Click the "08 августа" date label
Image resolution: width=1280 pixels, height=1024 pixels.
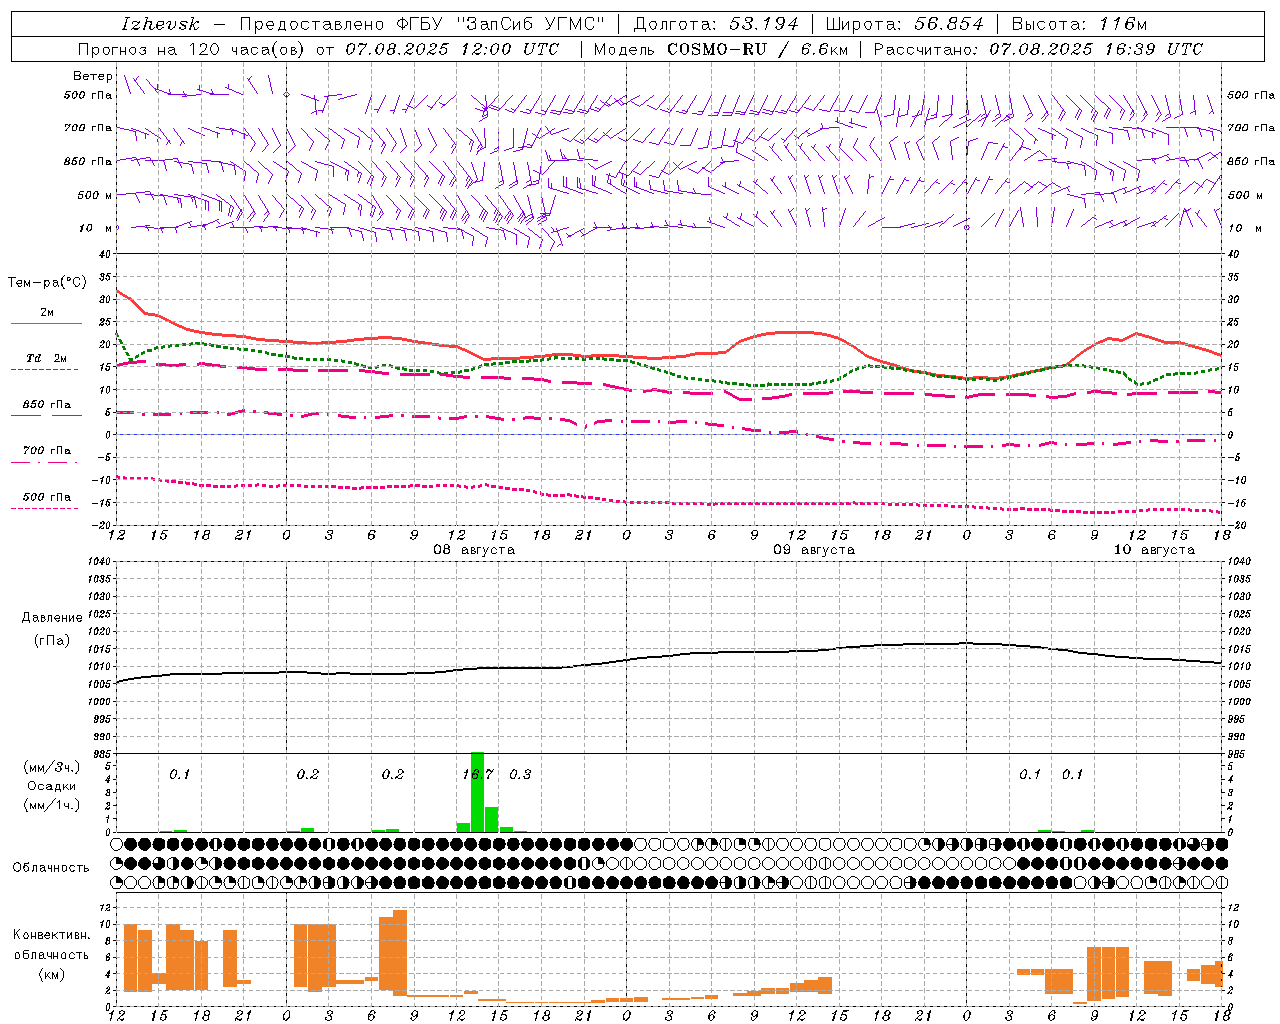coord(474,550)
